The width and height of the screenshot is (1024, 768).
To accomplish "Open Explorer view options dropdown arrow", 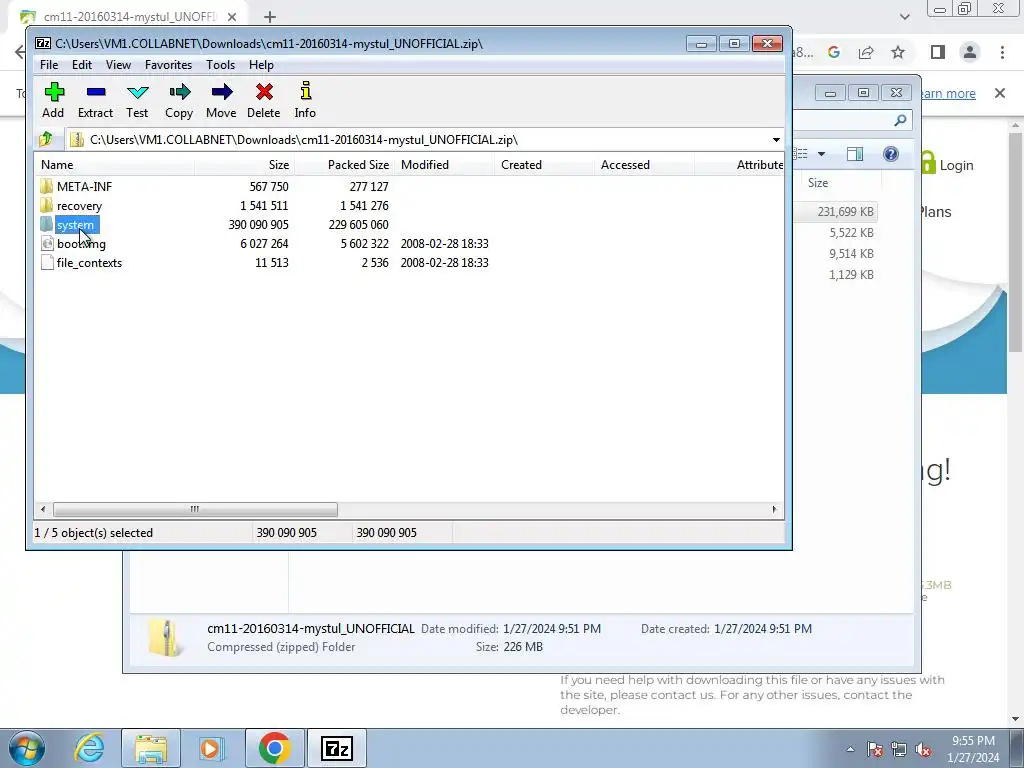I will [x=822, y=154].
